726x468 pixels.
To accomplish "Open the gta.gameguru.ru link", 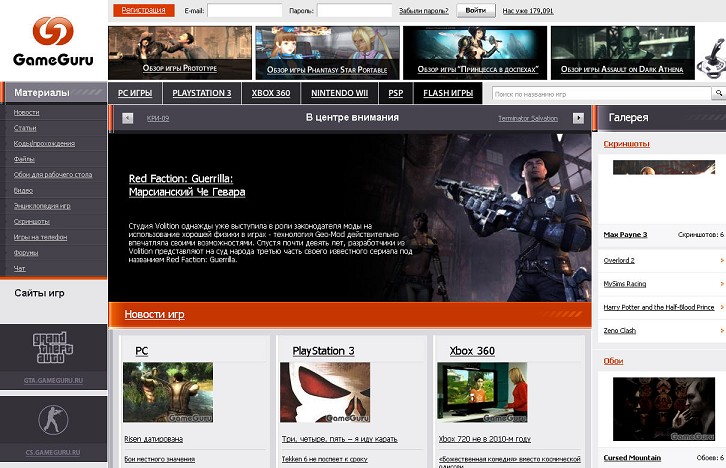I will coord(53,381).
